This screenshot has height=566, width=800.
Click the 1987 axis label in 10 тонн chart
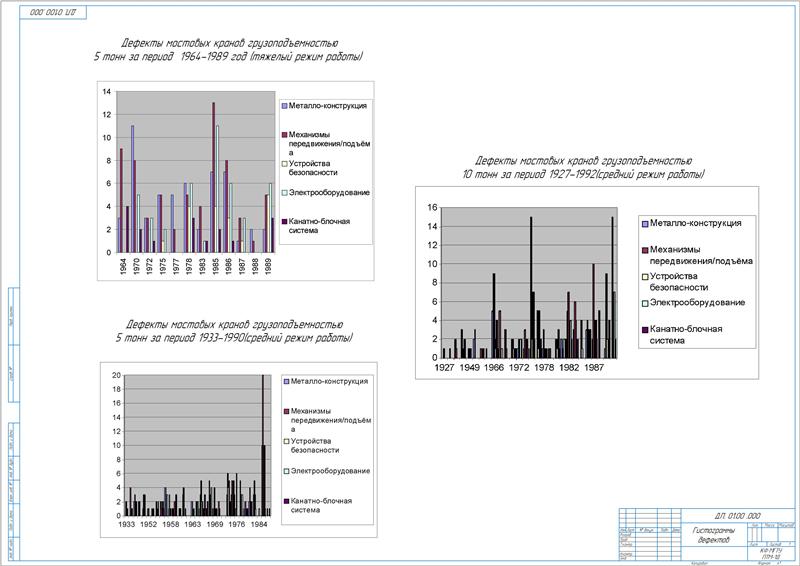pyautogui.click(x=594, y=367)
